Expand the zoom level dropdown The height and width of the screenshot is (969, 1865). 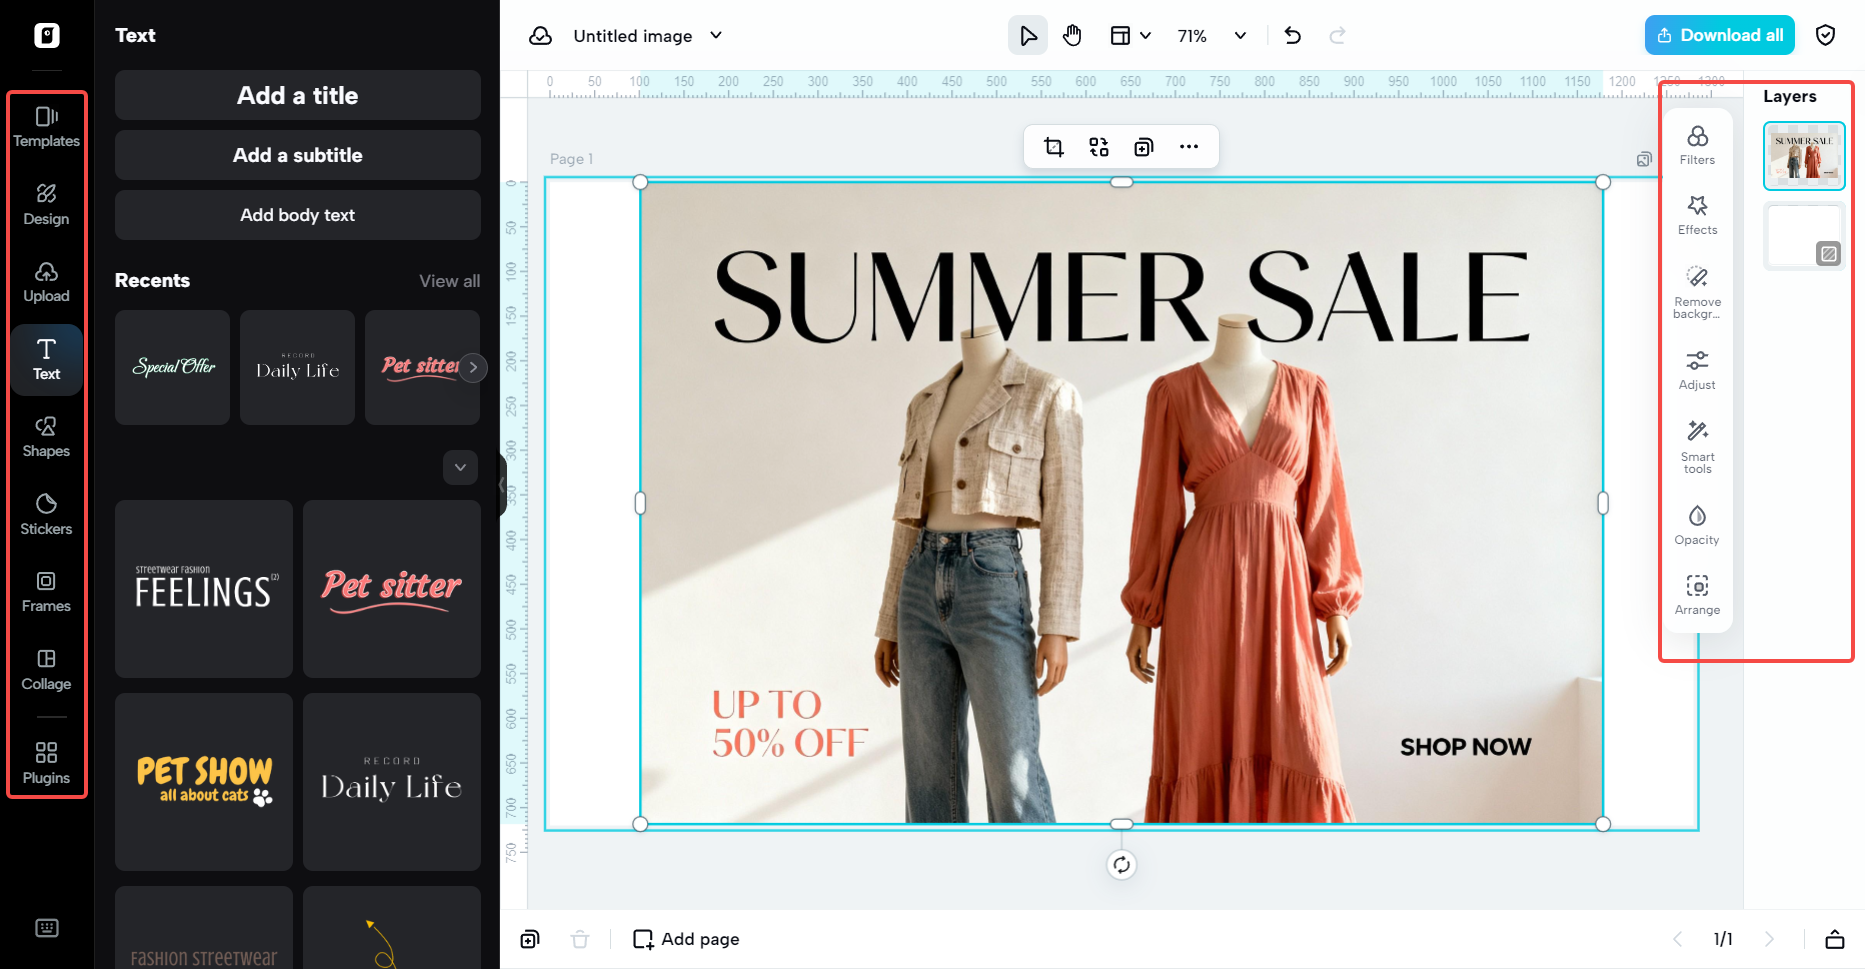pos(1240,36)
